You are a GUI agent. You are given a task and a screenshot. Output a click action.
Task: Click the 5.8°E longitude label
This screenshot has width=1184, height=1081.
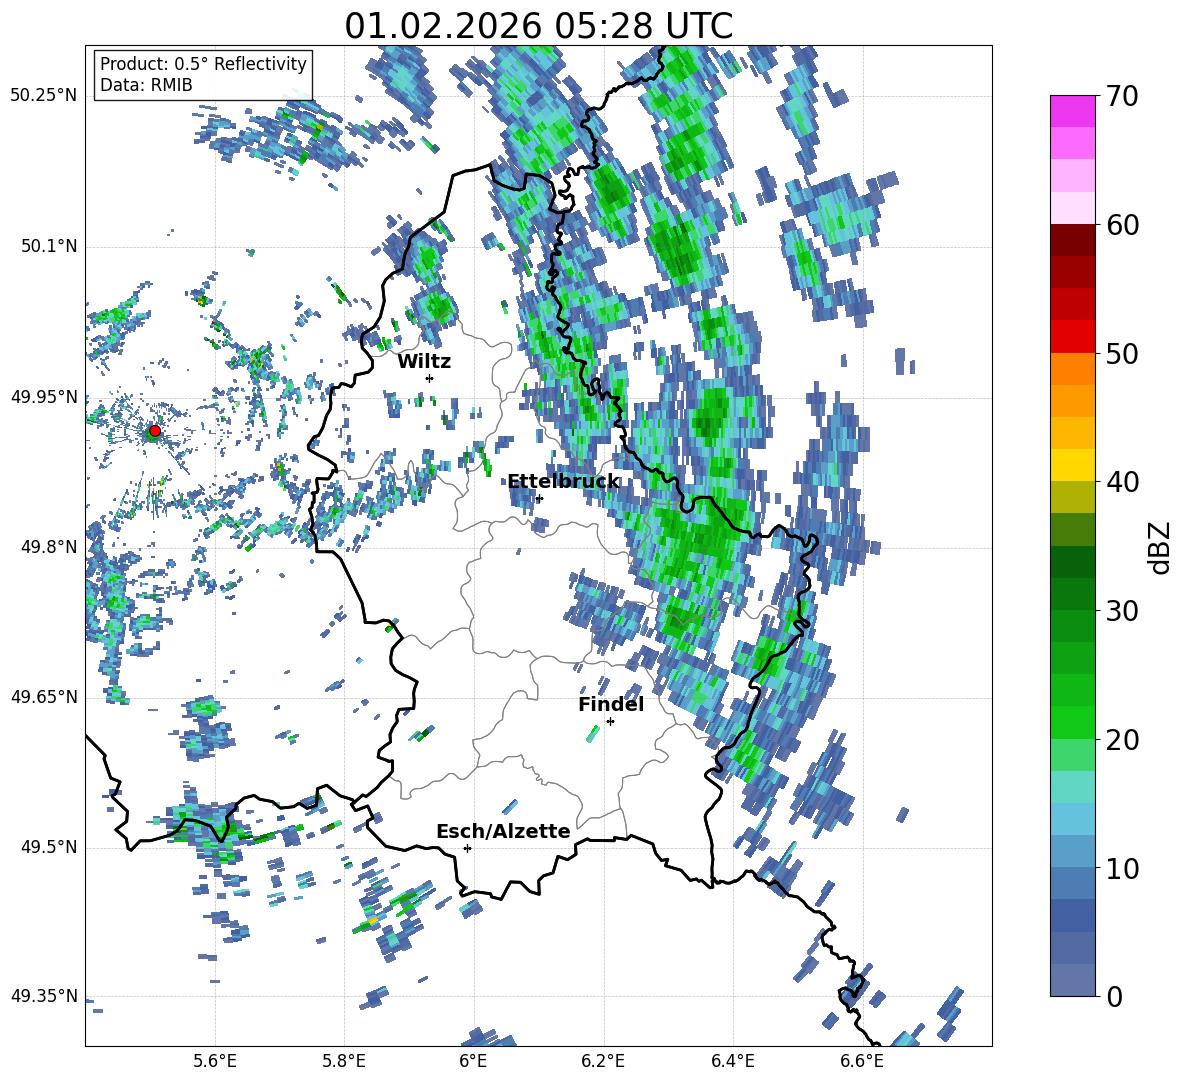pos(344,1061)
